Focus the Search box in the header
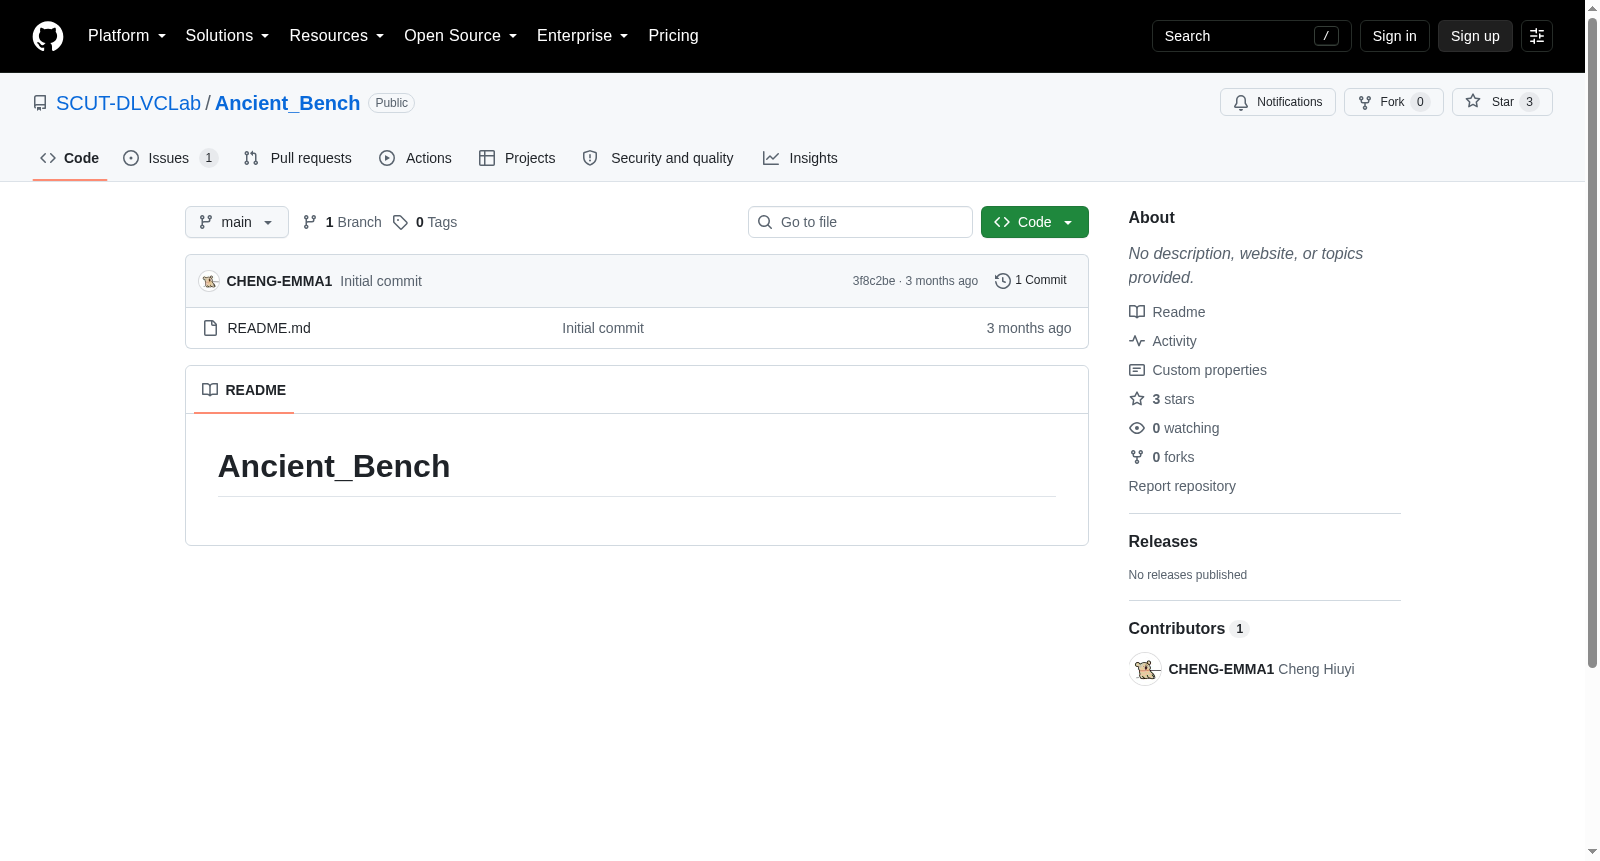 1251,36
